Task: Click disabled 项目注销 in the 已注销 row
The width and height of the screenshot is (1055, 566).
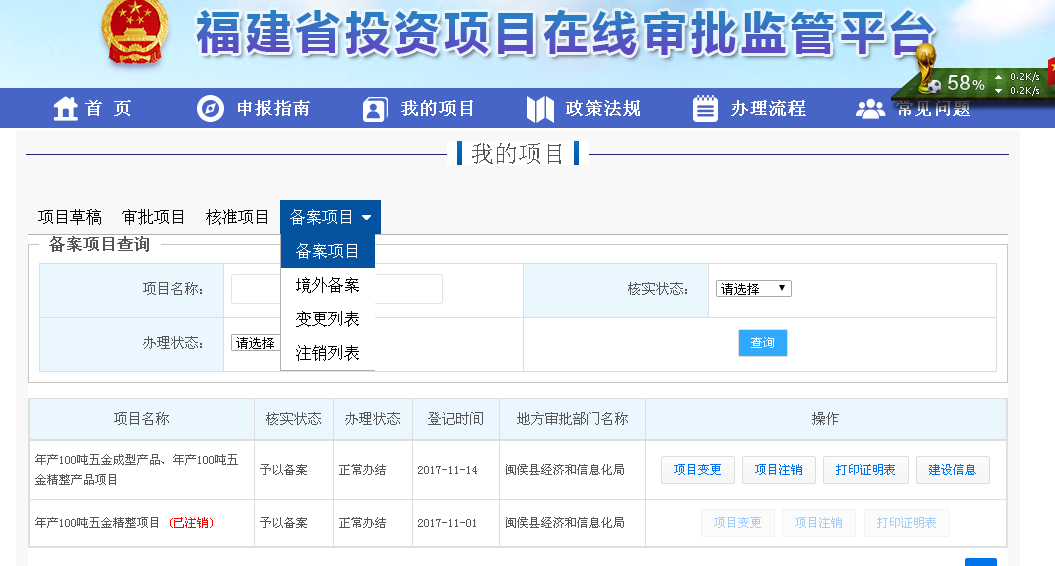Action: 818,523
